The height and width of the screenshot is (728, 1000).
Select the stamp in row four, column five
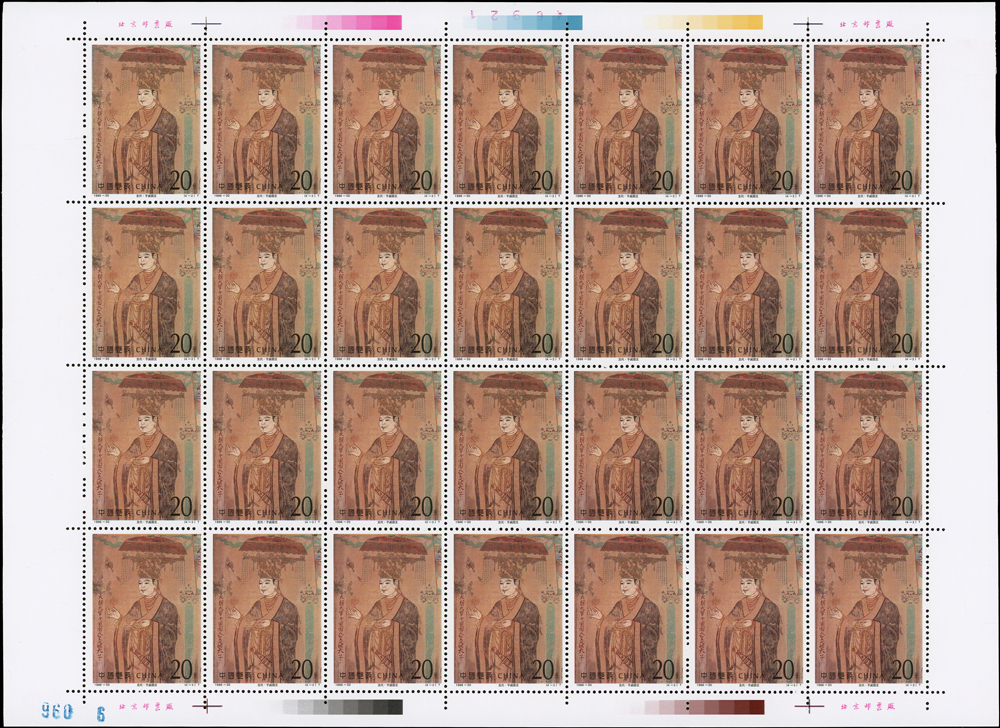point(628,610)
